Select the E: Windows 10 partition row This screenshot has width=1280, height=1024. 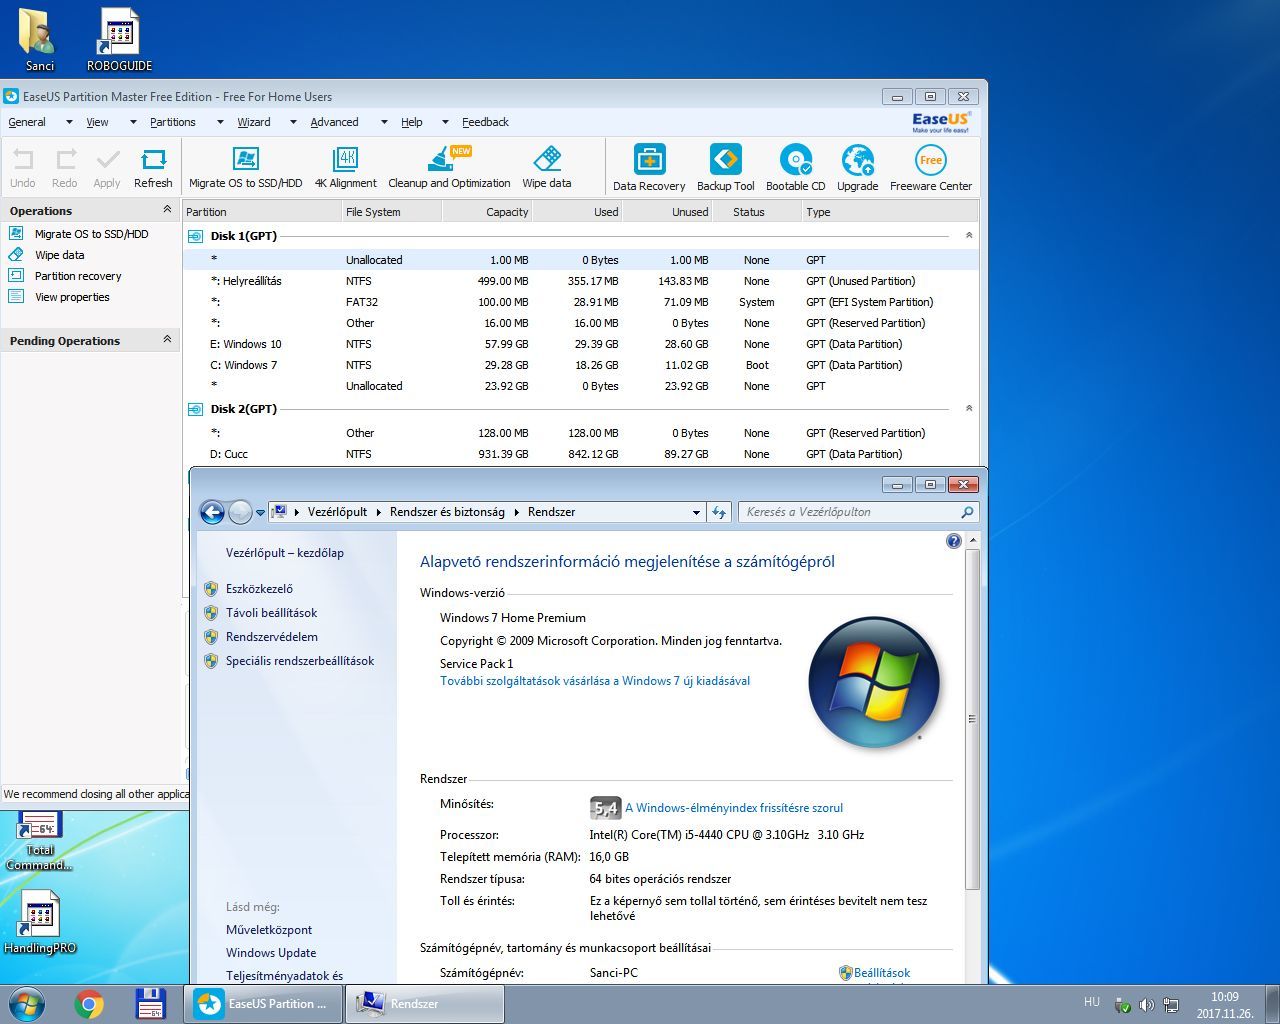pyautogui.click(x=581, y=344)
